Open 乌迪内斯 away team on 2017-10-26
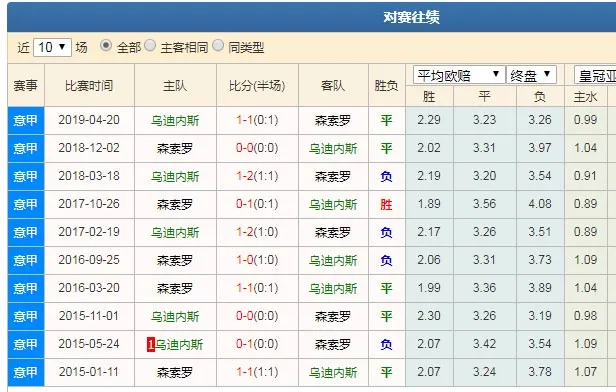This screenshot has height=392, width=616. click(x=333, y=204)
